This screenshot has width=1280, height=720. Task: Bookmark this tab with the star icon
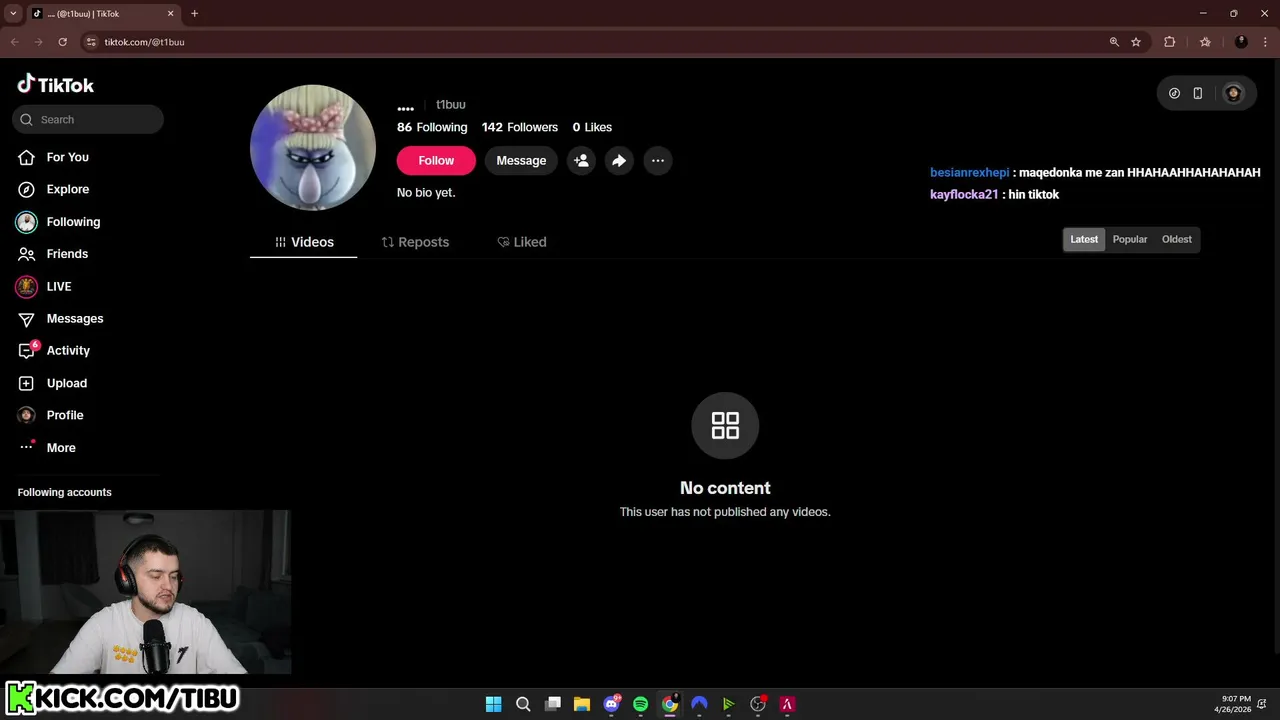point(1136,42)
